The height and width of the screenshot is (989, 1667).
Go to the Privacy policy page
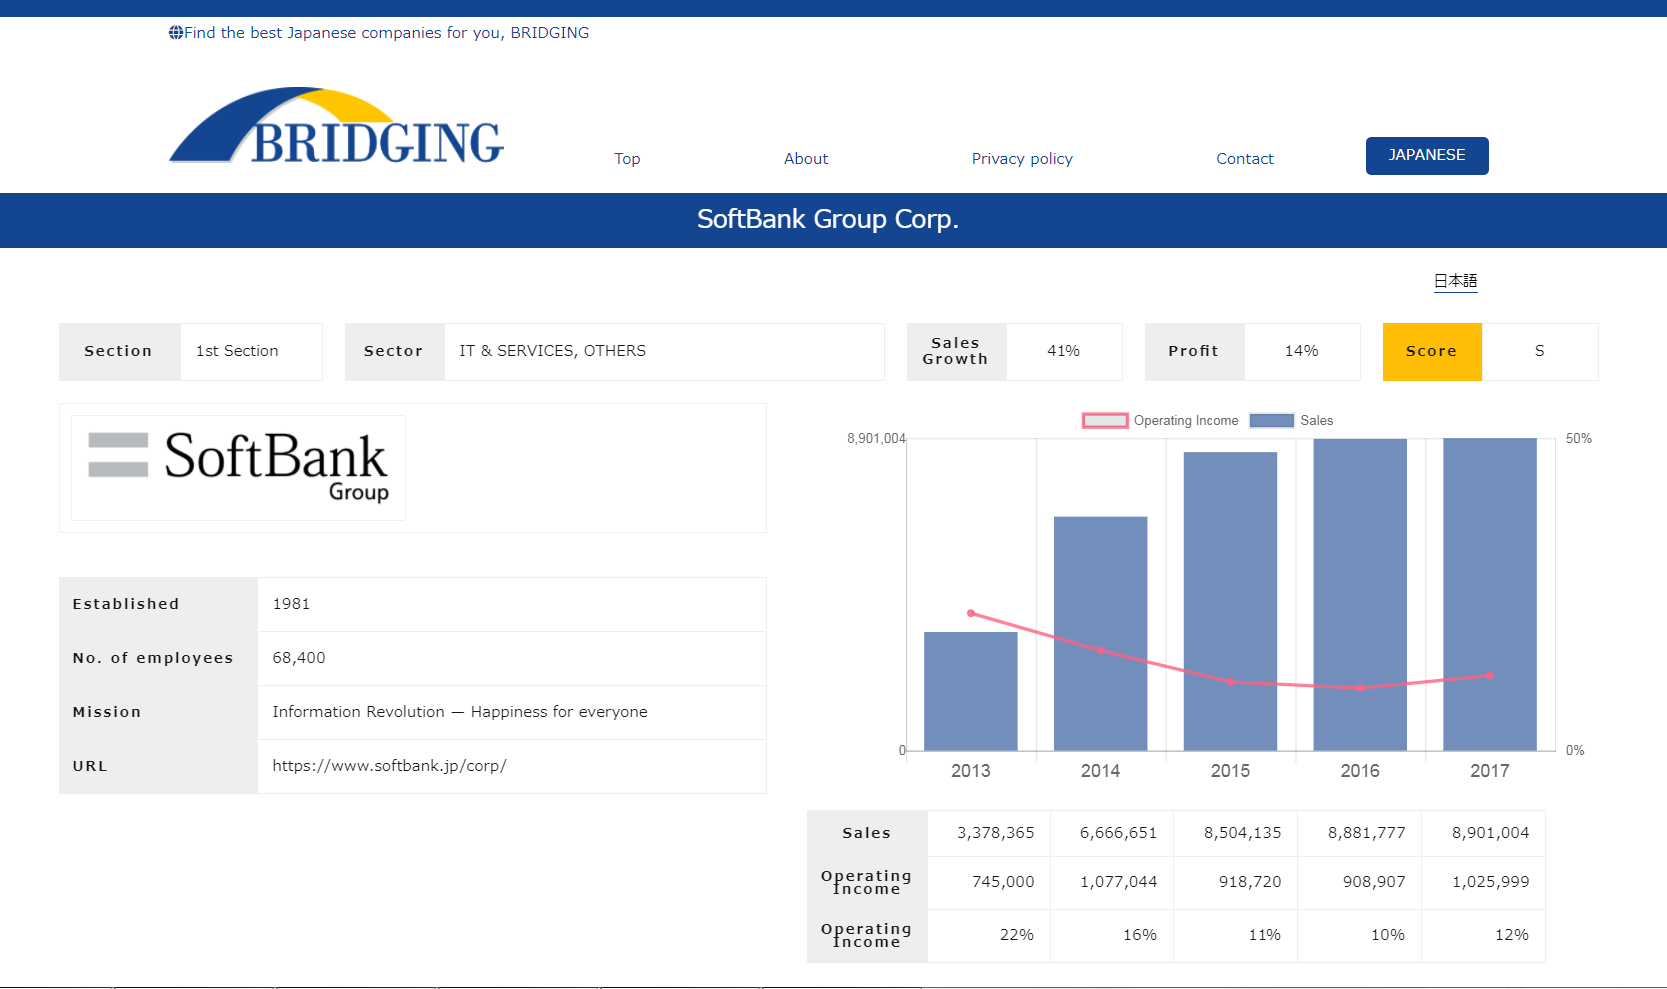tap(1022, 158)
